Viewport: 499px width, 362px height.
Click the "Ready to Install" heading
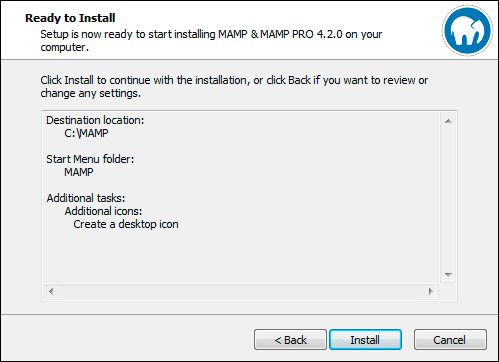(70, 18)
